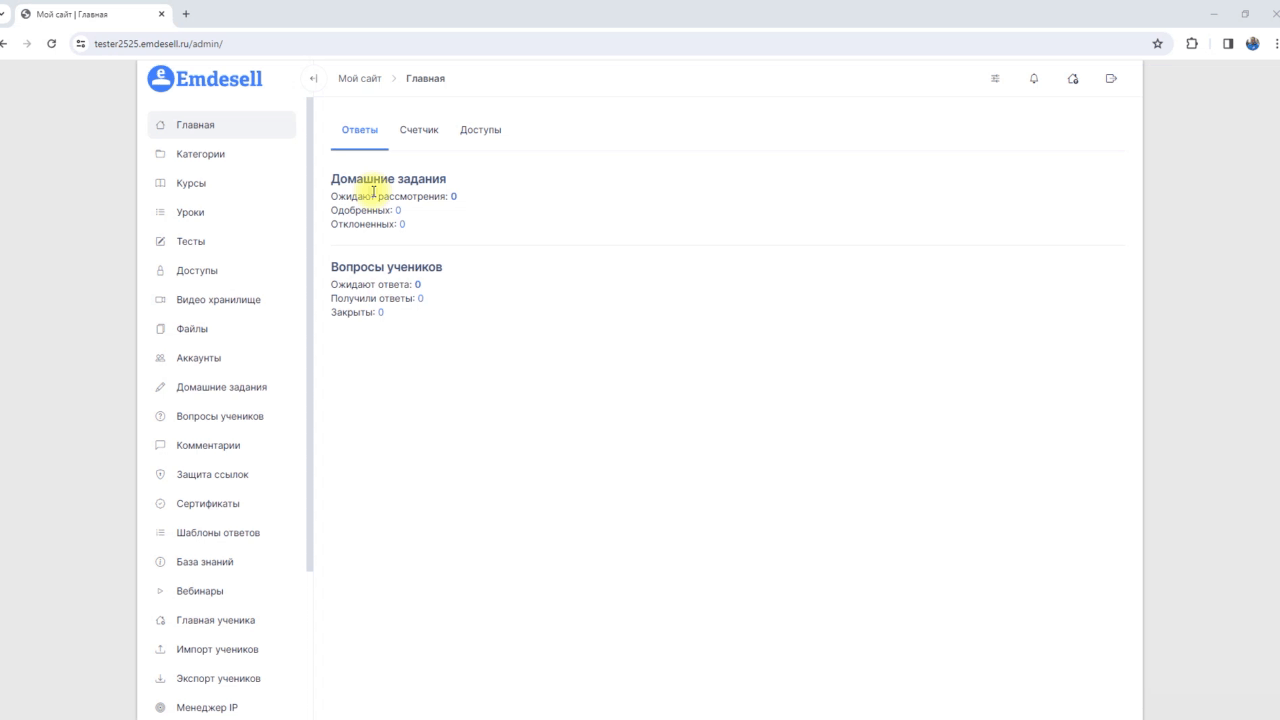
Task: Open the Отклоненных count link
Action: tap(402, 224)
